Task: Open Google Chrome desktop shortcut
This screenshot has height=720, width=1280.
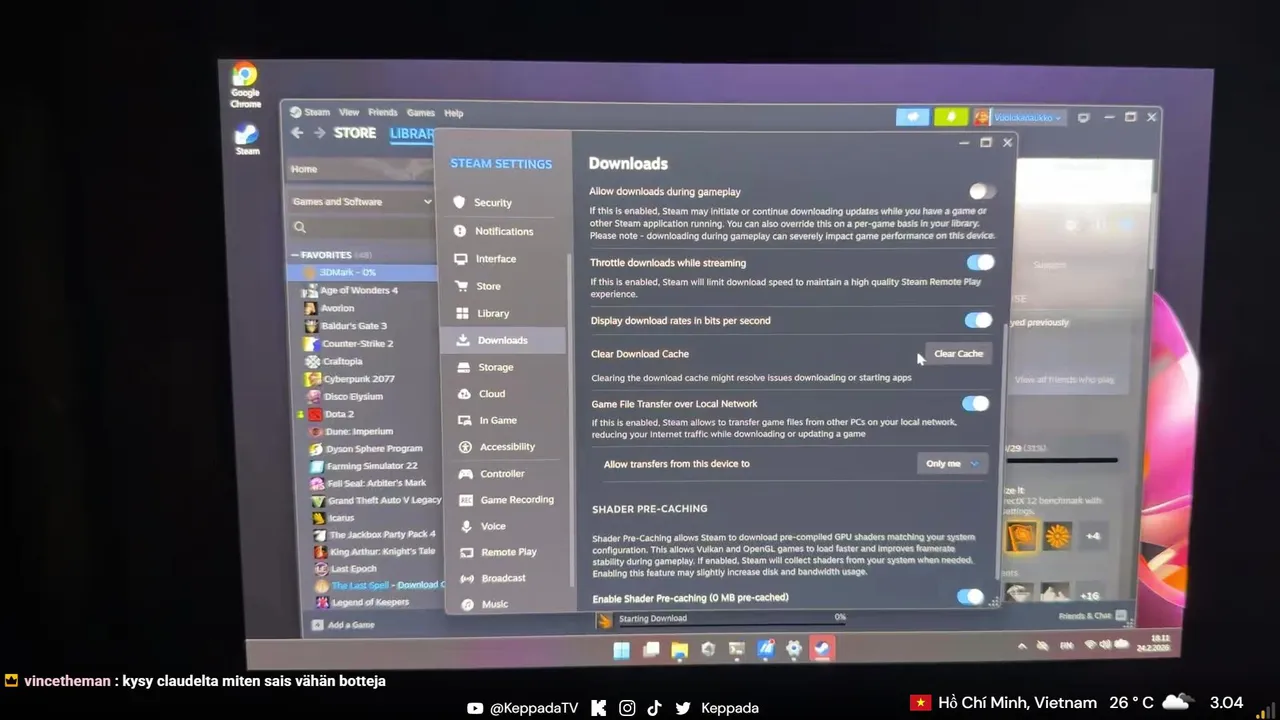Action: point(245,85)
